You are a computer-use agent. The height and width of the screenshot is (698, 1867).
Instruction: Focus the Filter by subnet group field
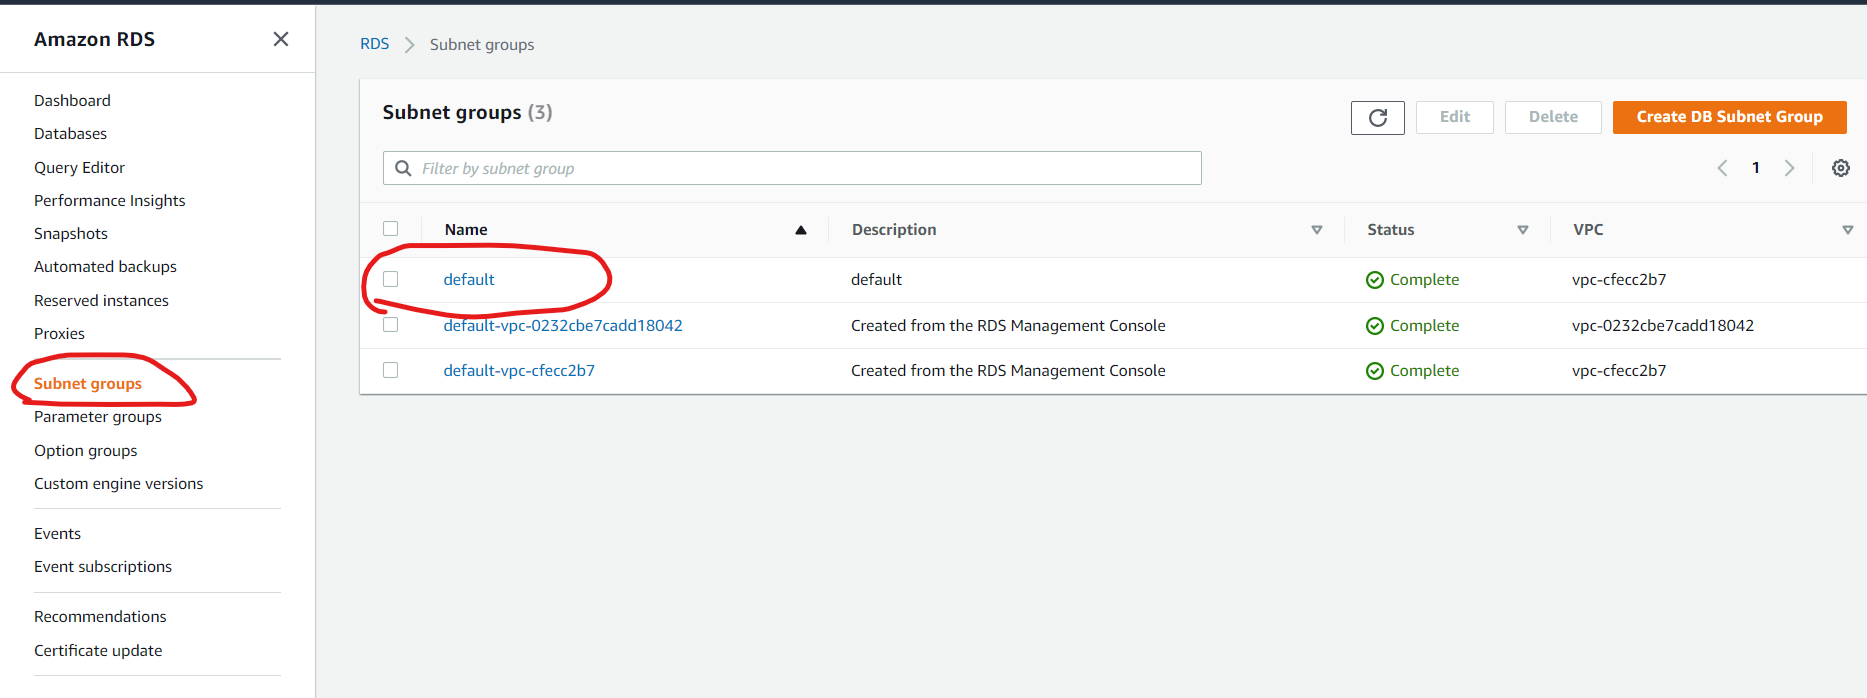[x=792, y=168]
